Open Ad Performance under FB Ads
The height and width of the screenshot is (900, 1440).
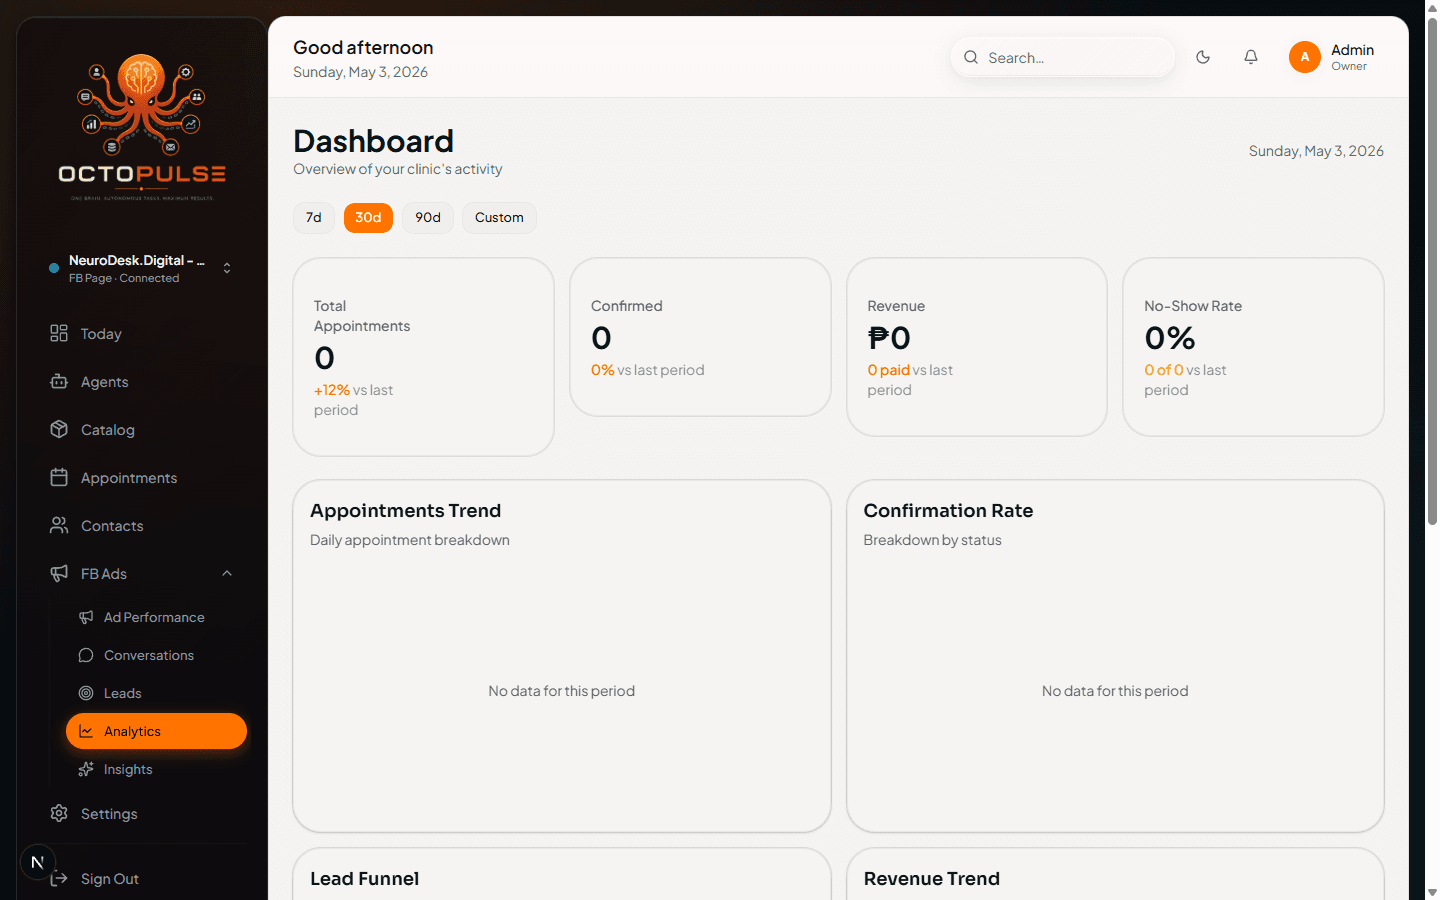click(x=156, y=617)
